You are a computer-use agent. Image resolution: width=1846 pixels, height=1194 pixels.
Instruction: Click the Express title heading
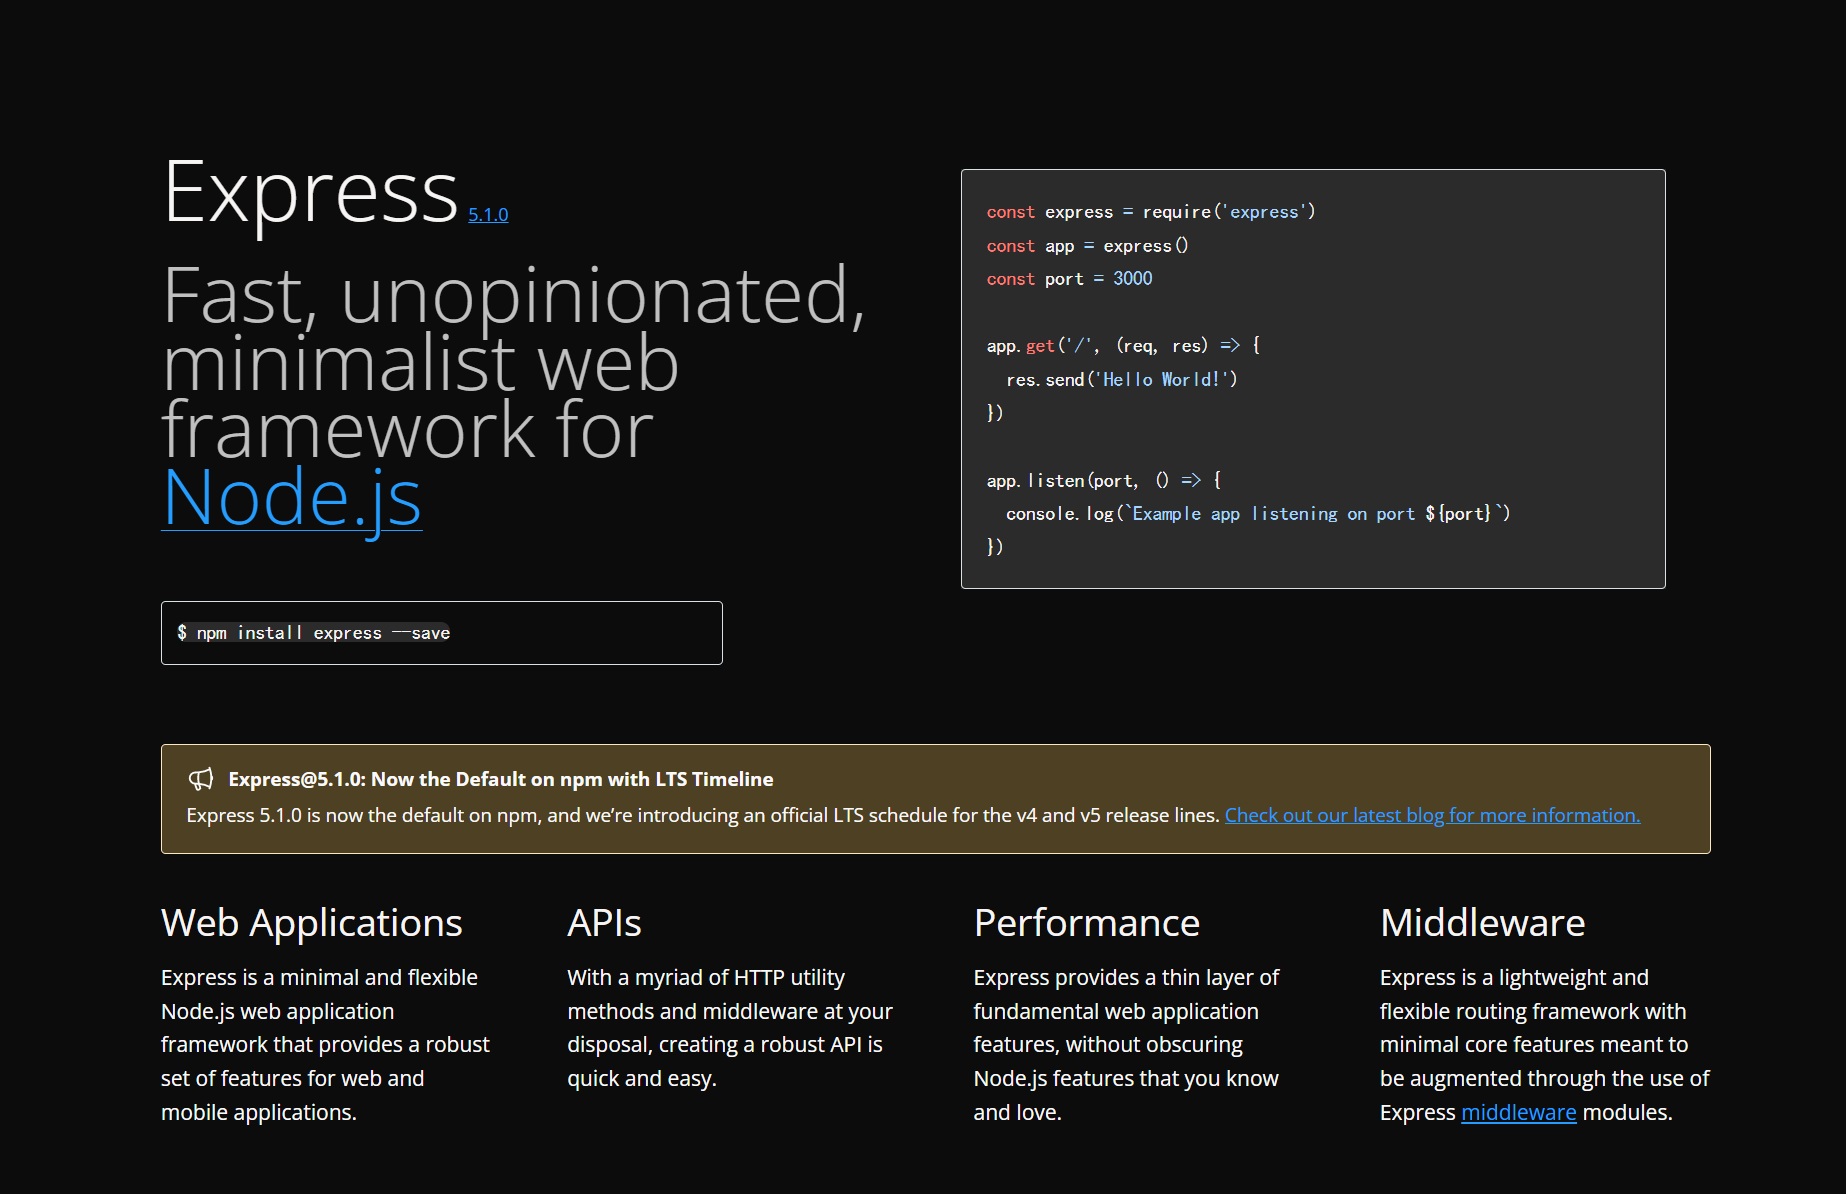pos(311,192)
